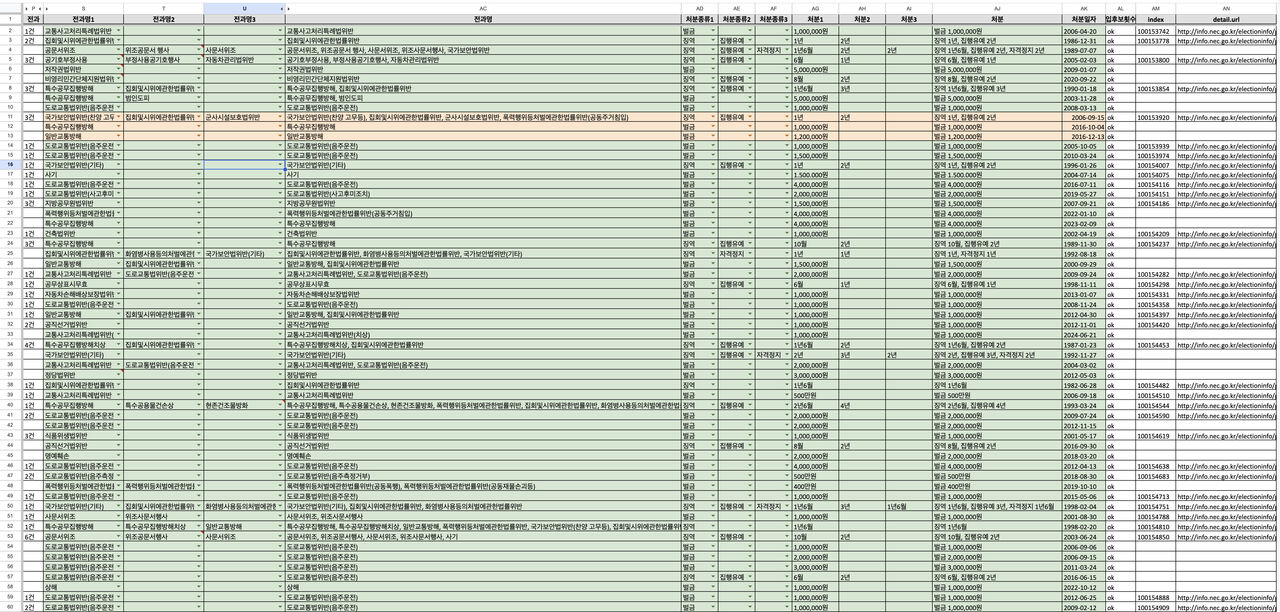
Task: Expand hidden columns right of column P
Action: [39, 8]
